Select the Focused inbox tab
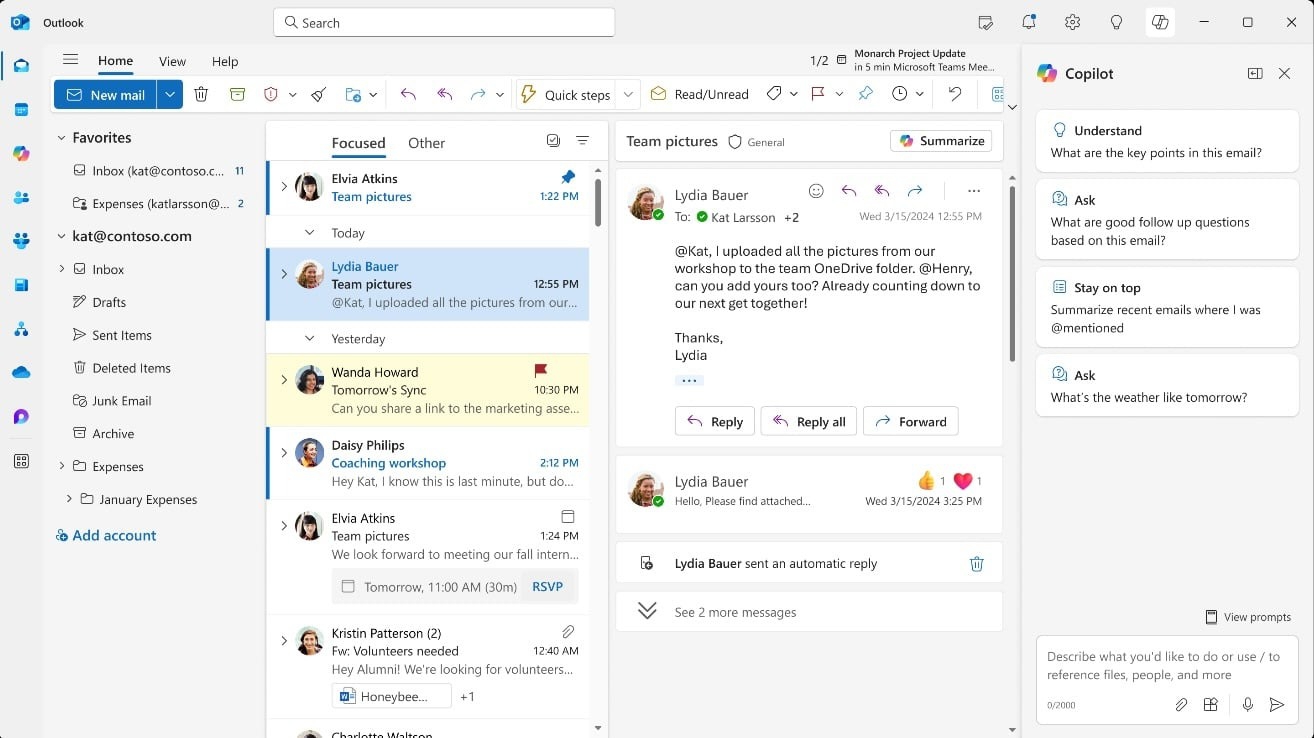Viewport: 1314px width, 738px height. (x=358, y=143)
